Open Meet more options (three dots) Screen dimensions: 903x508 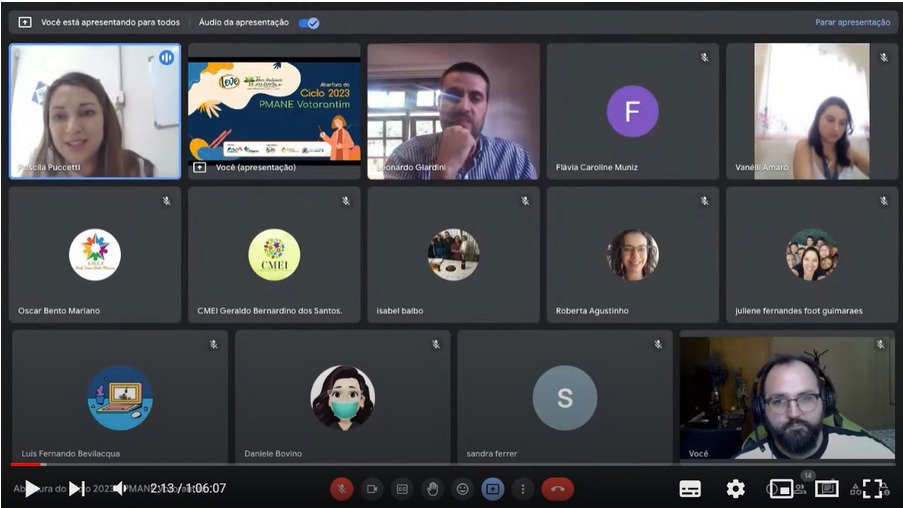523,489
